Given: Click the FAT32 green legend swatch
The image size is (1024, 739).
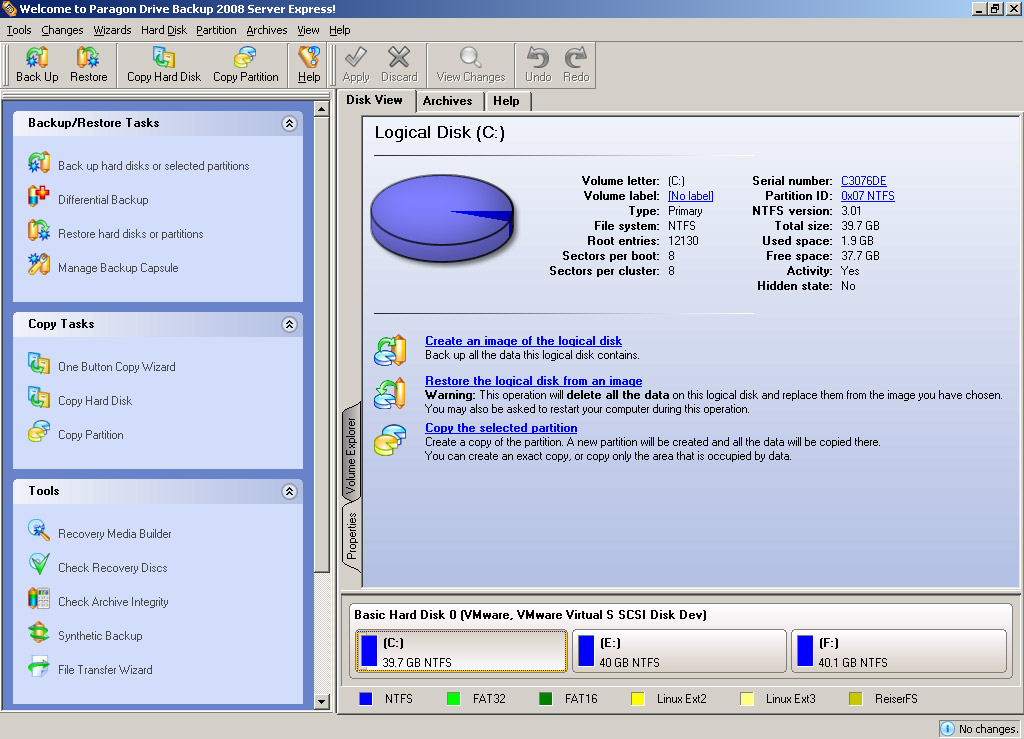Looking at the screenshot, I should (x=454, y=699).
